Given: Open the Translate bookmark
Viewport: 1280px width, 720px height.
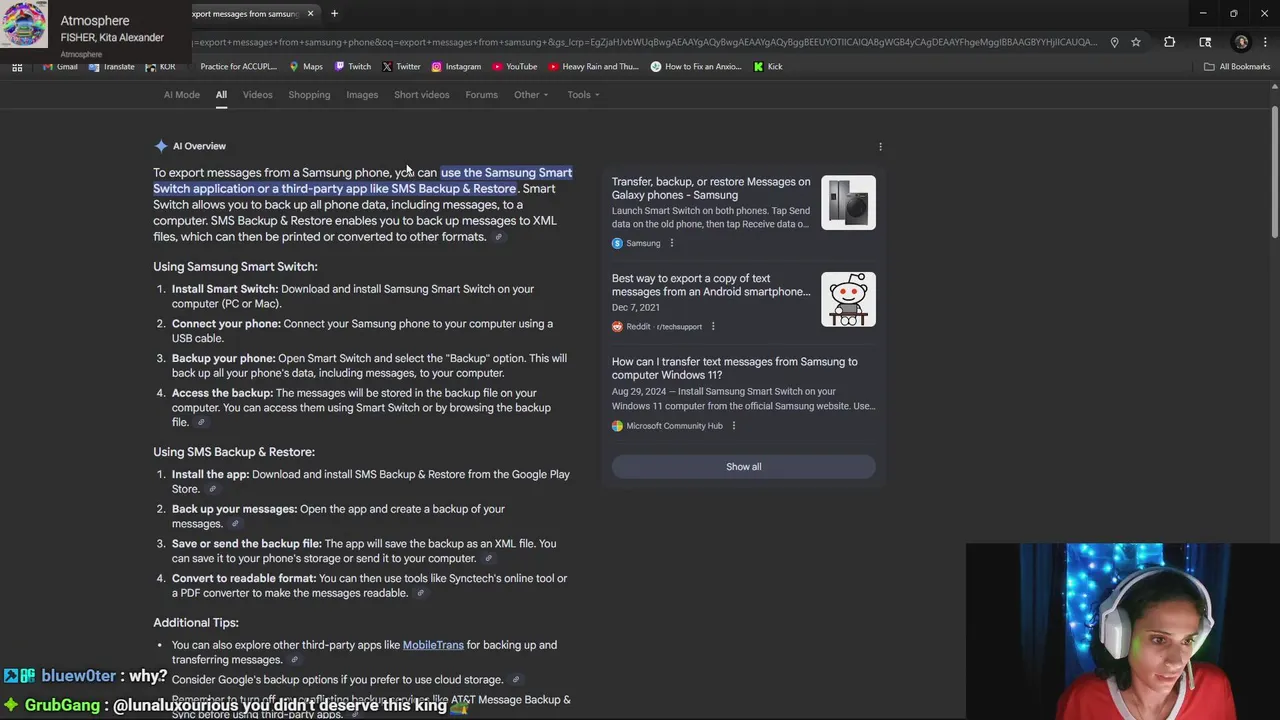Looking at the screenshot, I should tap(111, 67).
